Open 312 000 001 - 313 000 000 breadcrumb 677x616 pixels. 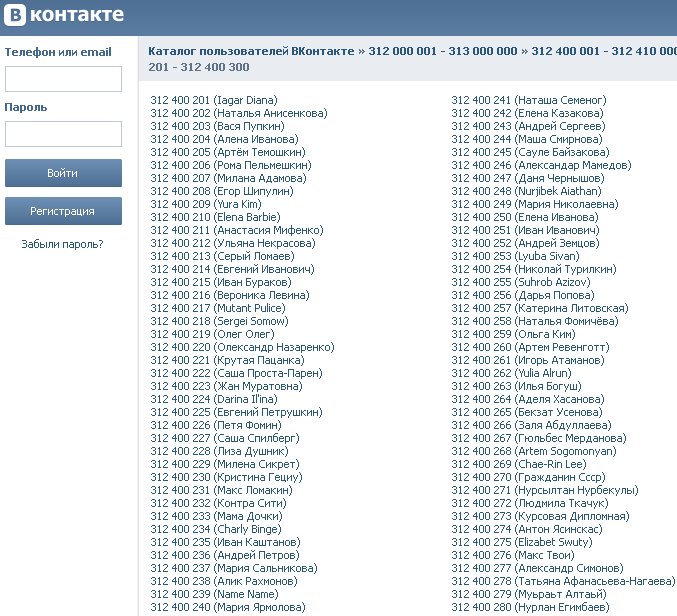coord(443,51)
